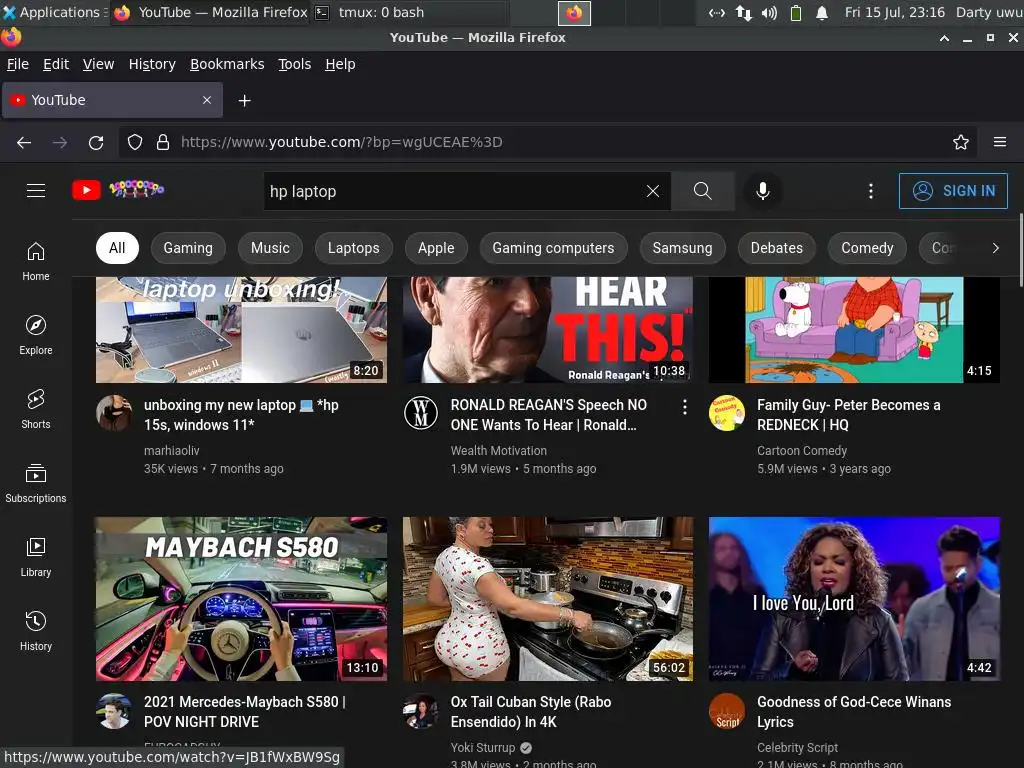Go back with Firefox back arrow
The width and height of the screenshot is (1024, 768).
[x=24, y=142]
